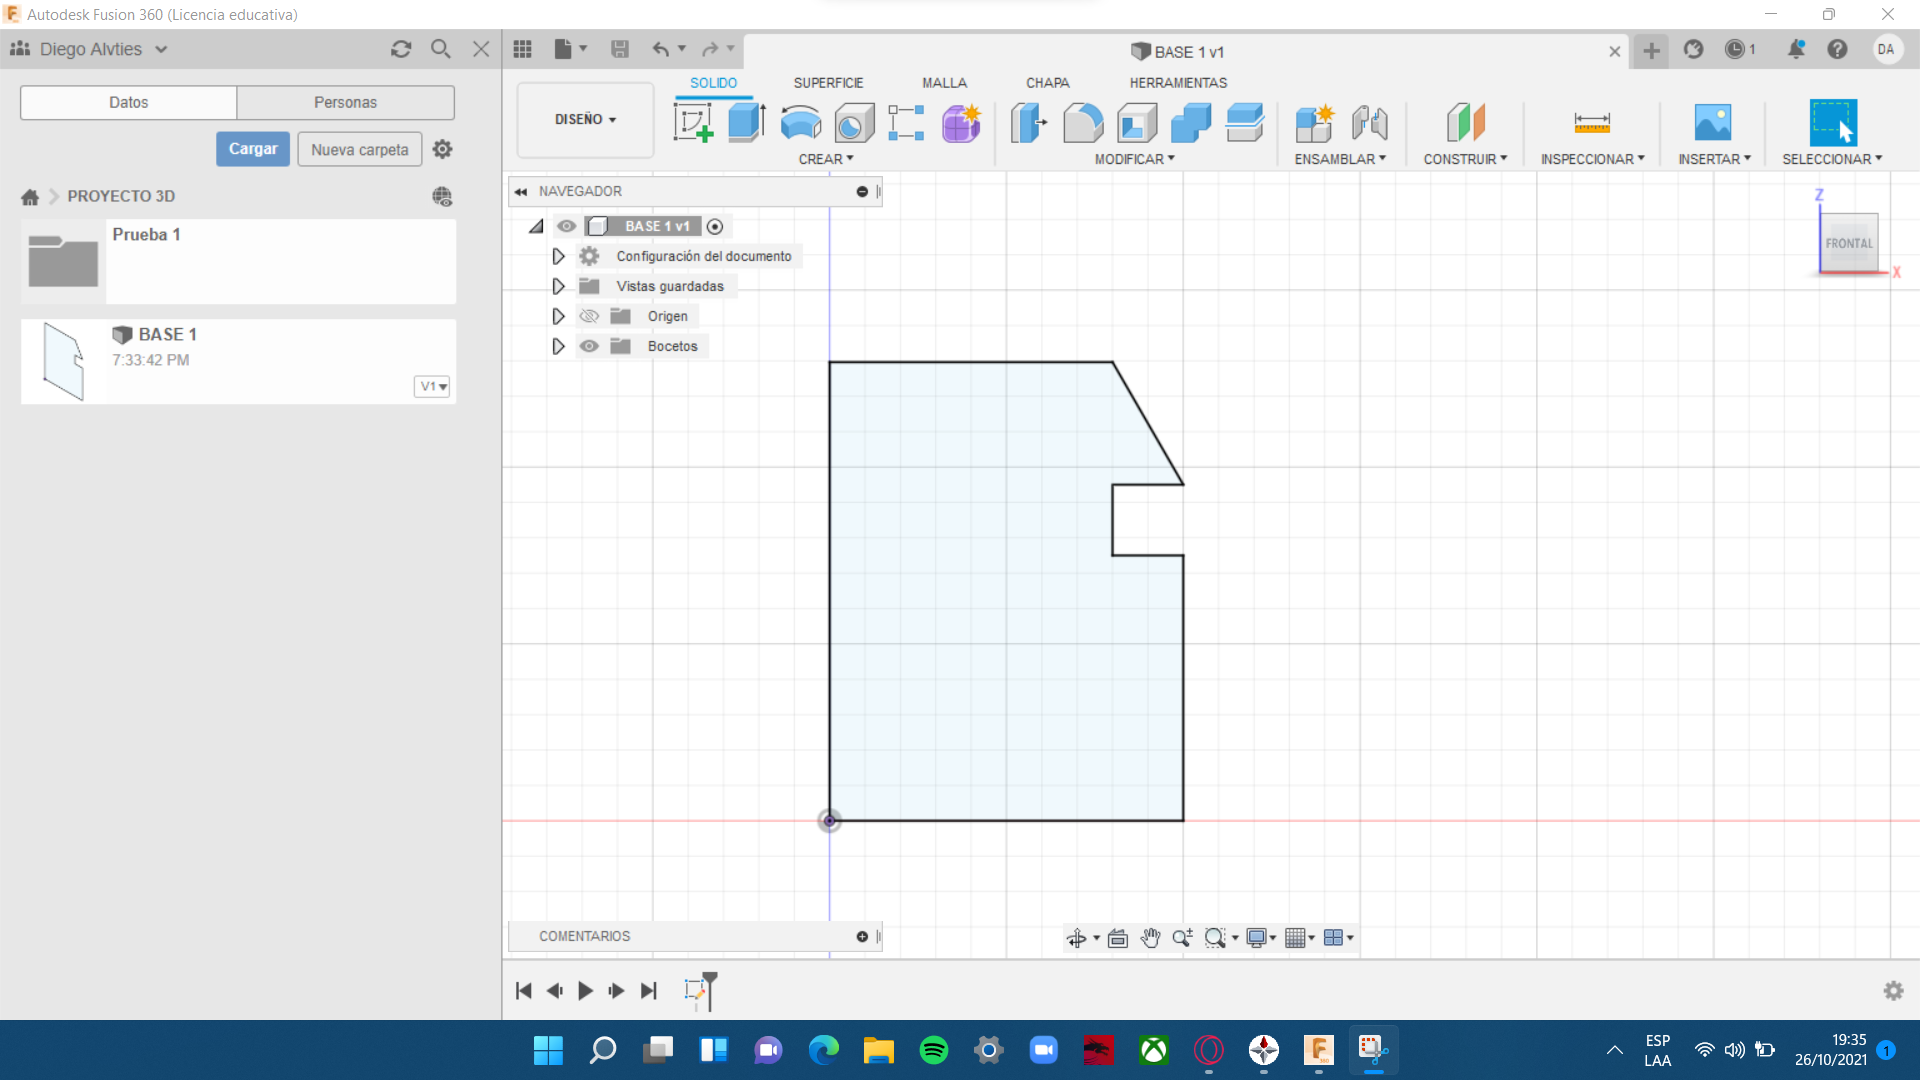Open the data panel grid icon
Screen dimensions: 1920x1080
[x=522, y=49]
